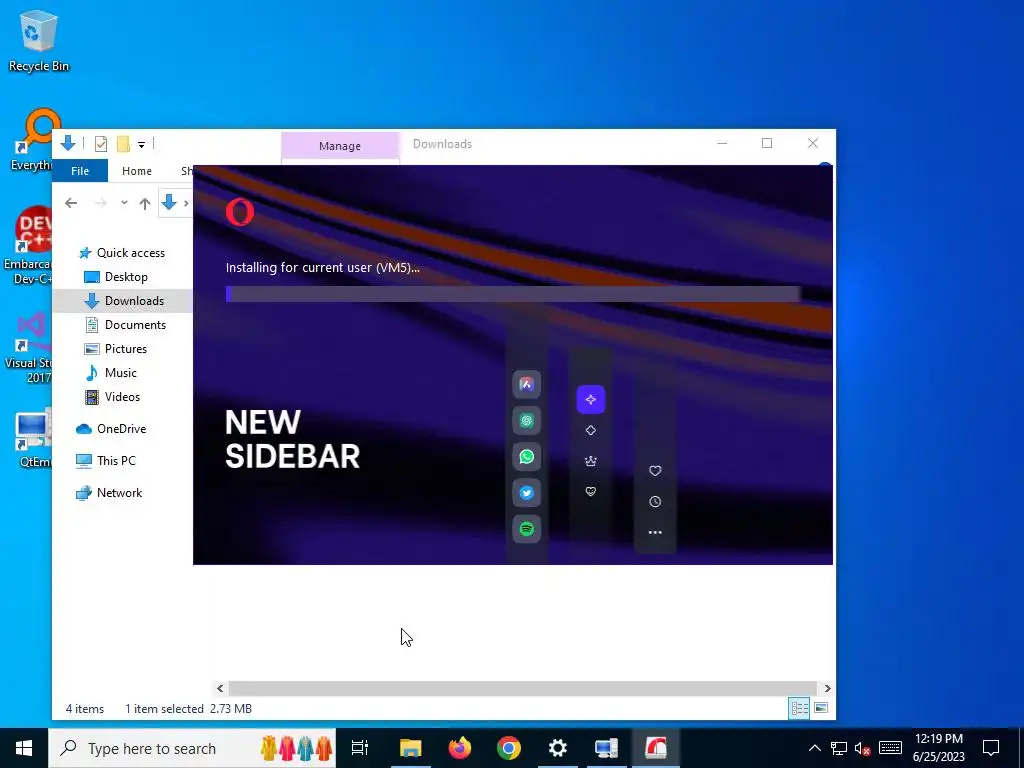The width and height of the screenshot is (1024, 768).
Task: Open Customize Quick Access Toolbar dropdown
Action: coord(141,144)
